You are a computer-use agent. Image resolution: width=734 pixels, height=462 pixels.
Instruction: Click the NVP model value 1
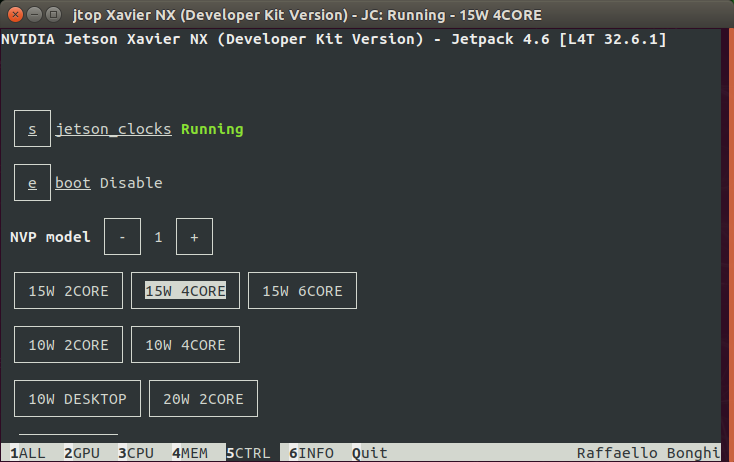[x=158, y=237]
